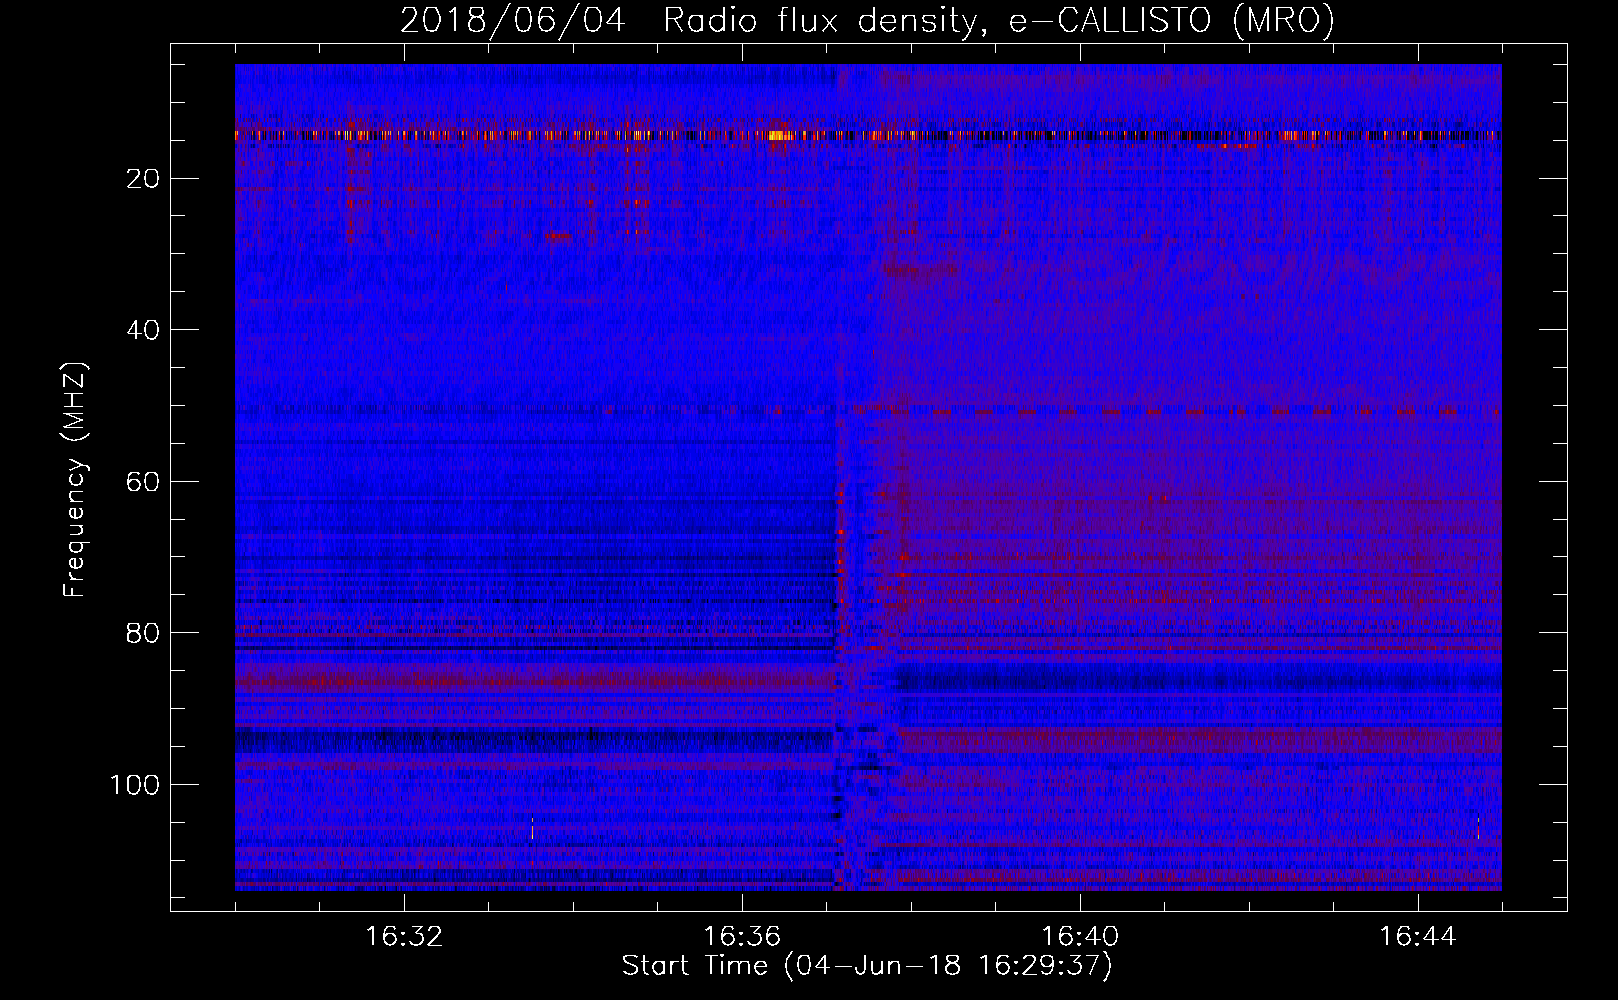Viewport: 1618px width, 1000px height.
Task: Click the '100' frequency tick label
Action: pos(135,785)
